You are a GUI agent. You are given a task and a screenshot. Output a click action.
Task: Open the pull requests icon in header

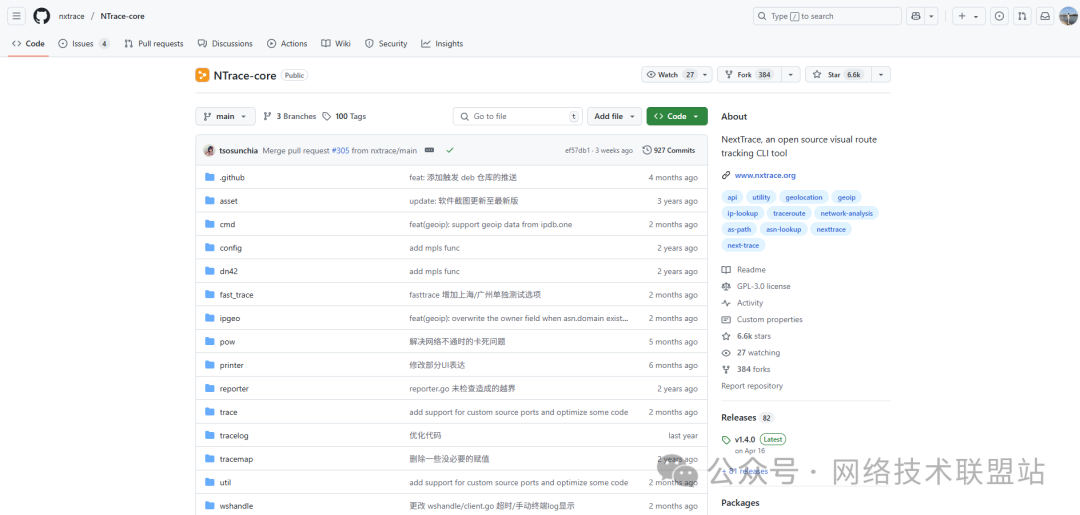click(x=1023, y=16)
